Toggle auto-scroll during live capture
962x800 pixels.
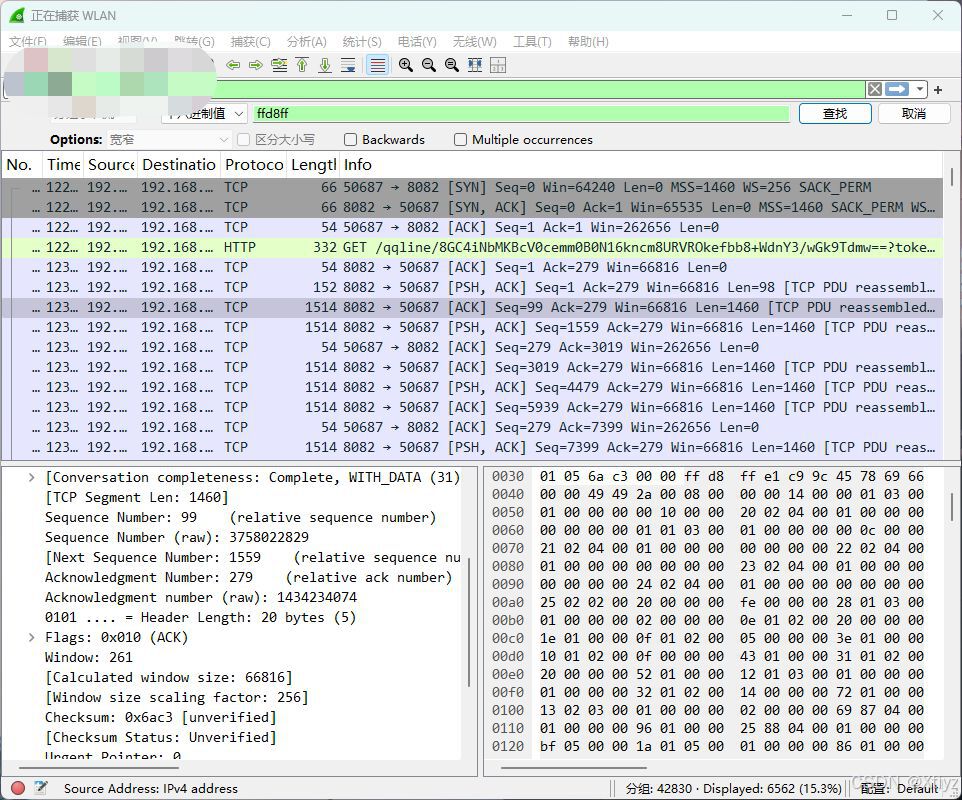pyautogui.click(x=348, y=65)
